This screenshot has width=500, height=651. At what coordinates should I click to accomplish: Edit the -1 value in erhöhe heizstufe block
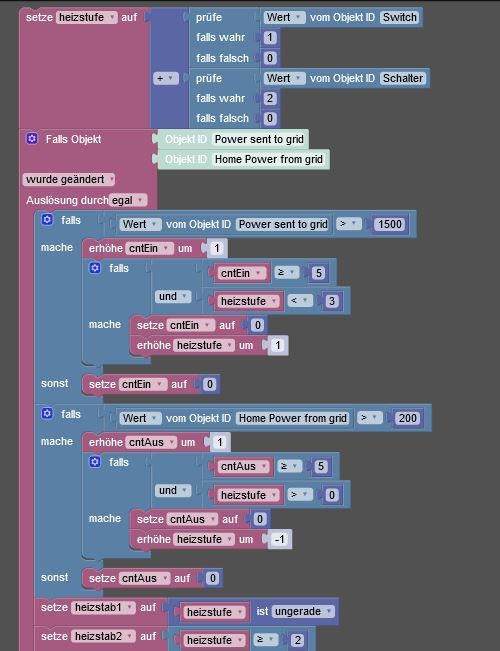point(279,539)
